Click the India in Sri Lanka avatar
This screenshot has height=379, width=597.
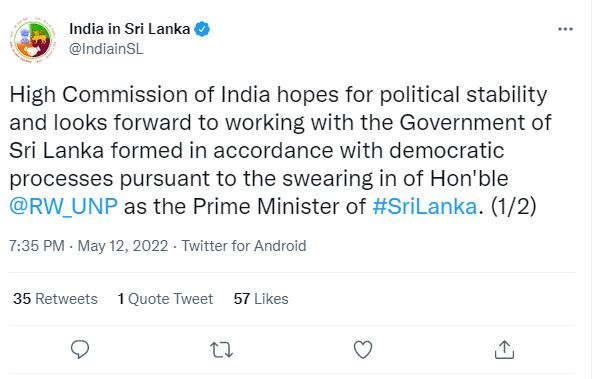coord(33,40)
